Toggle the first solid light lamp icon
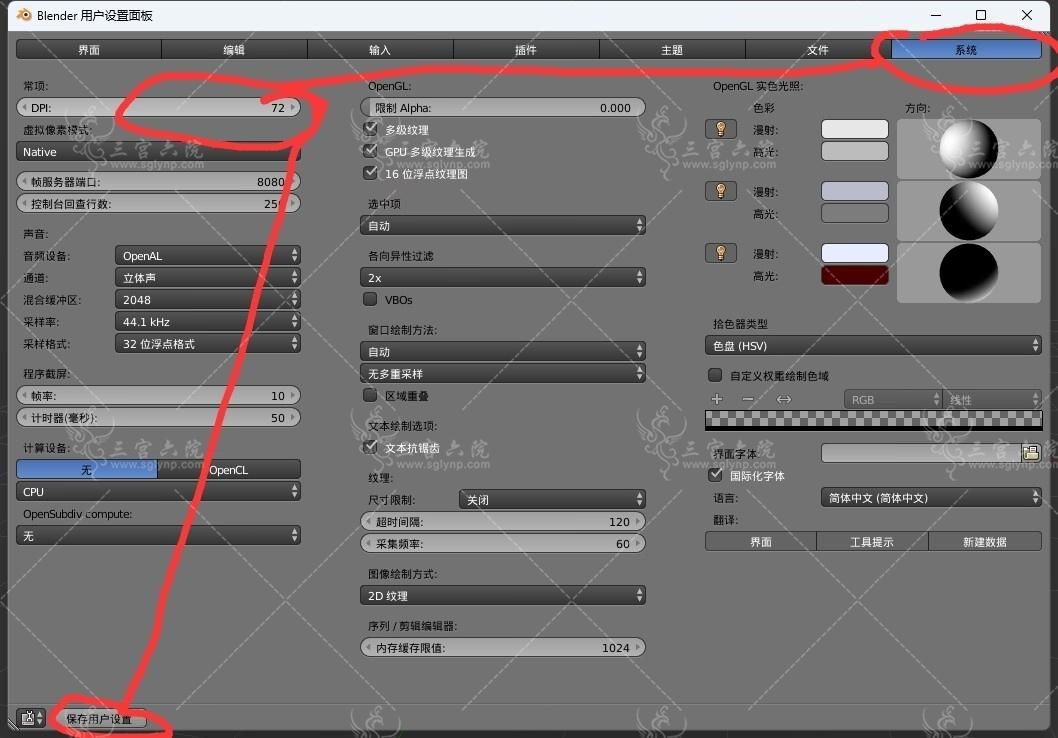This screenshot has height=738, width=1058. (721, 129)
